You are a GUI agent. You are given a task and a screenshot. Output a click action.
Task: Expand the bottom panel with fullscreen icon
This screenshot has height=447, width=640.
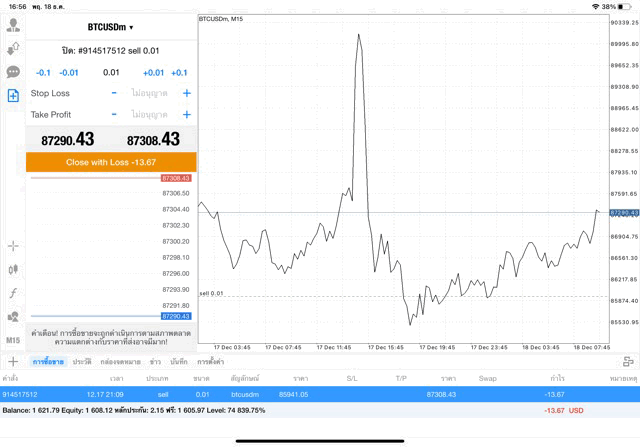pyautogui.click(x=627, y=361)
